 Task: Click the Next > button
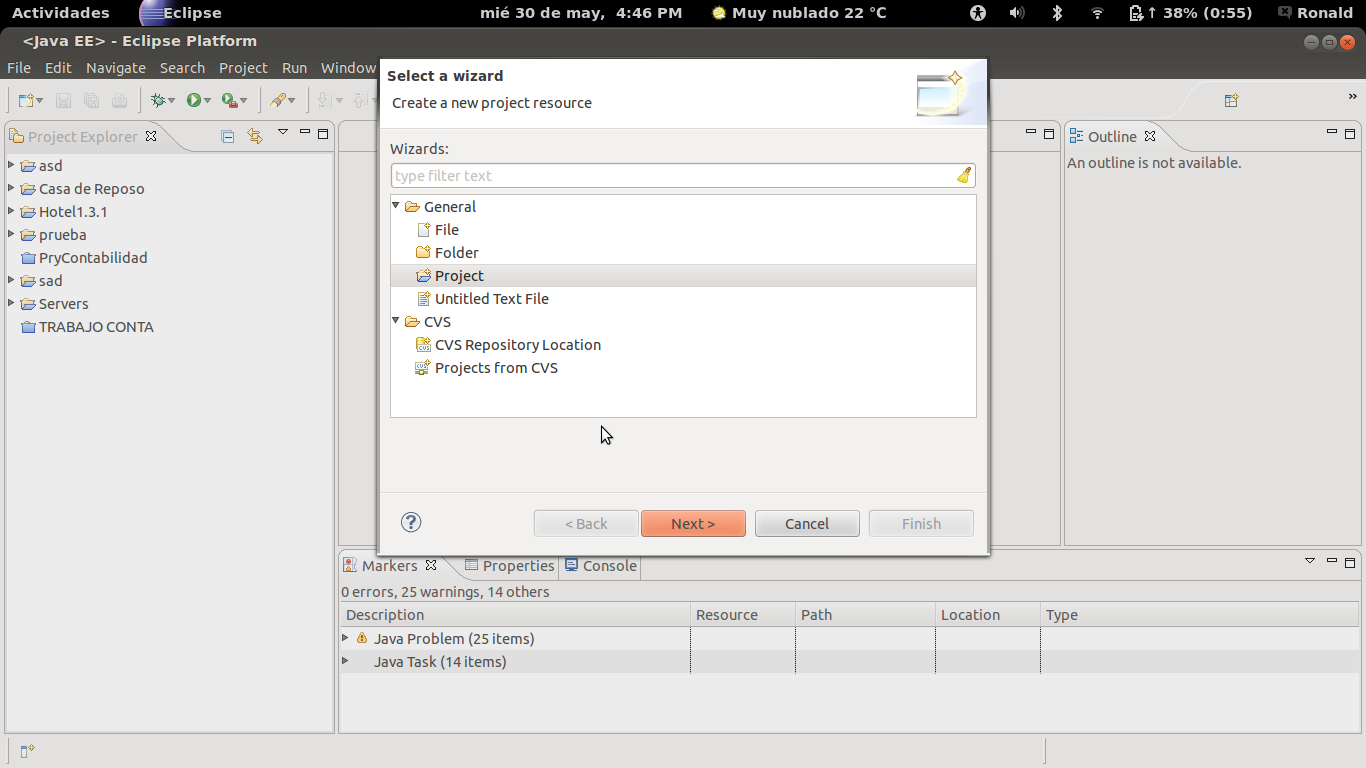pos(693,524)
